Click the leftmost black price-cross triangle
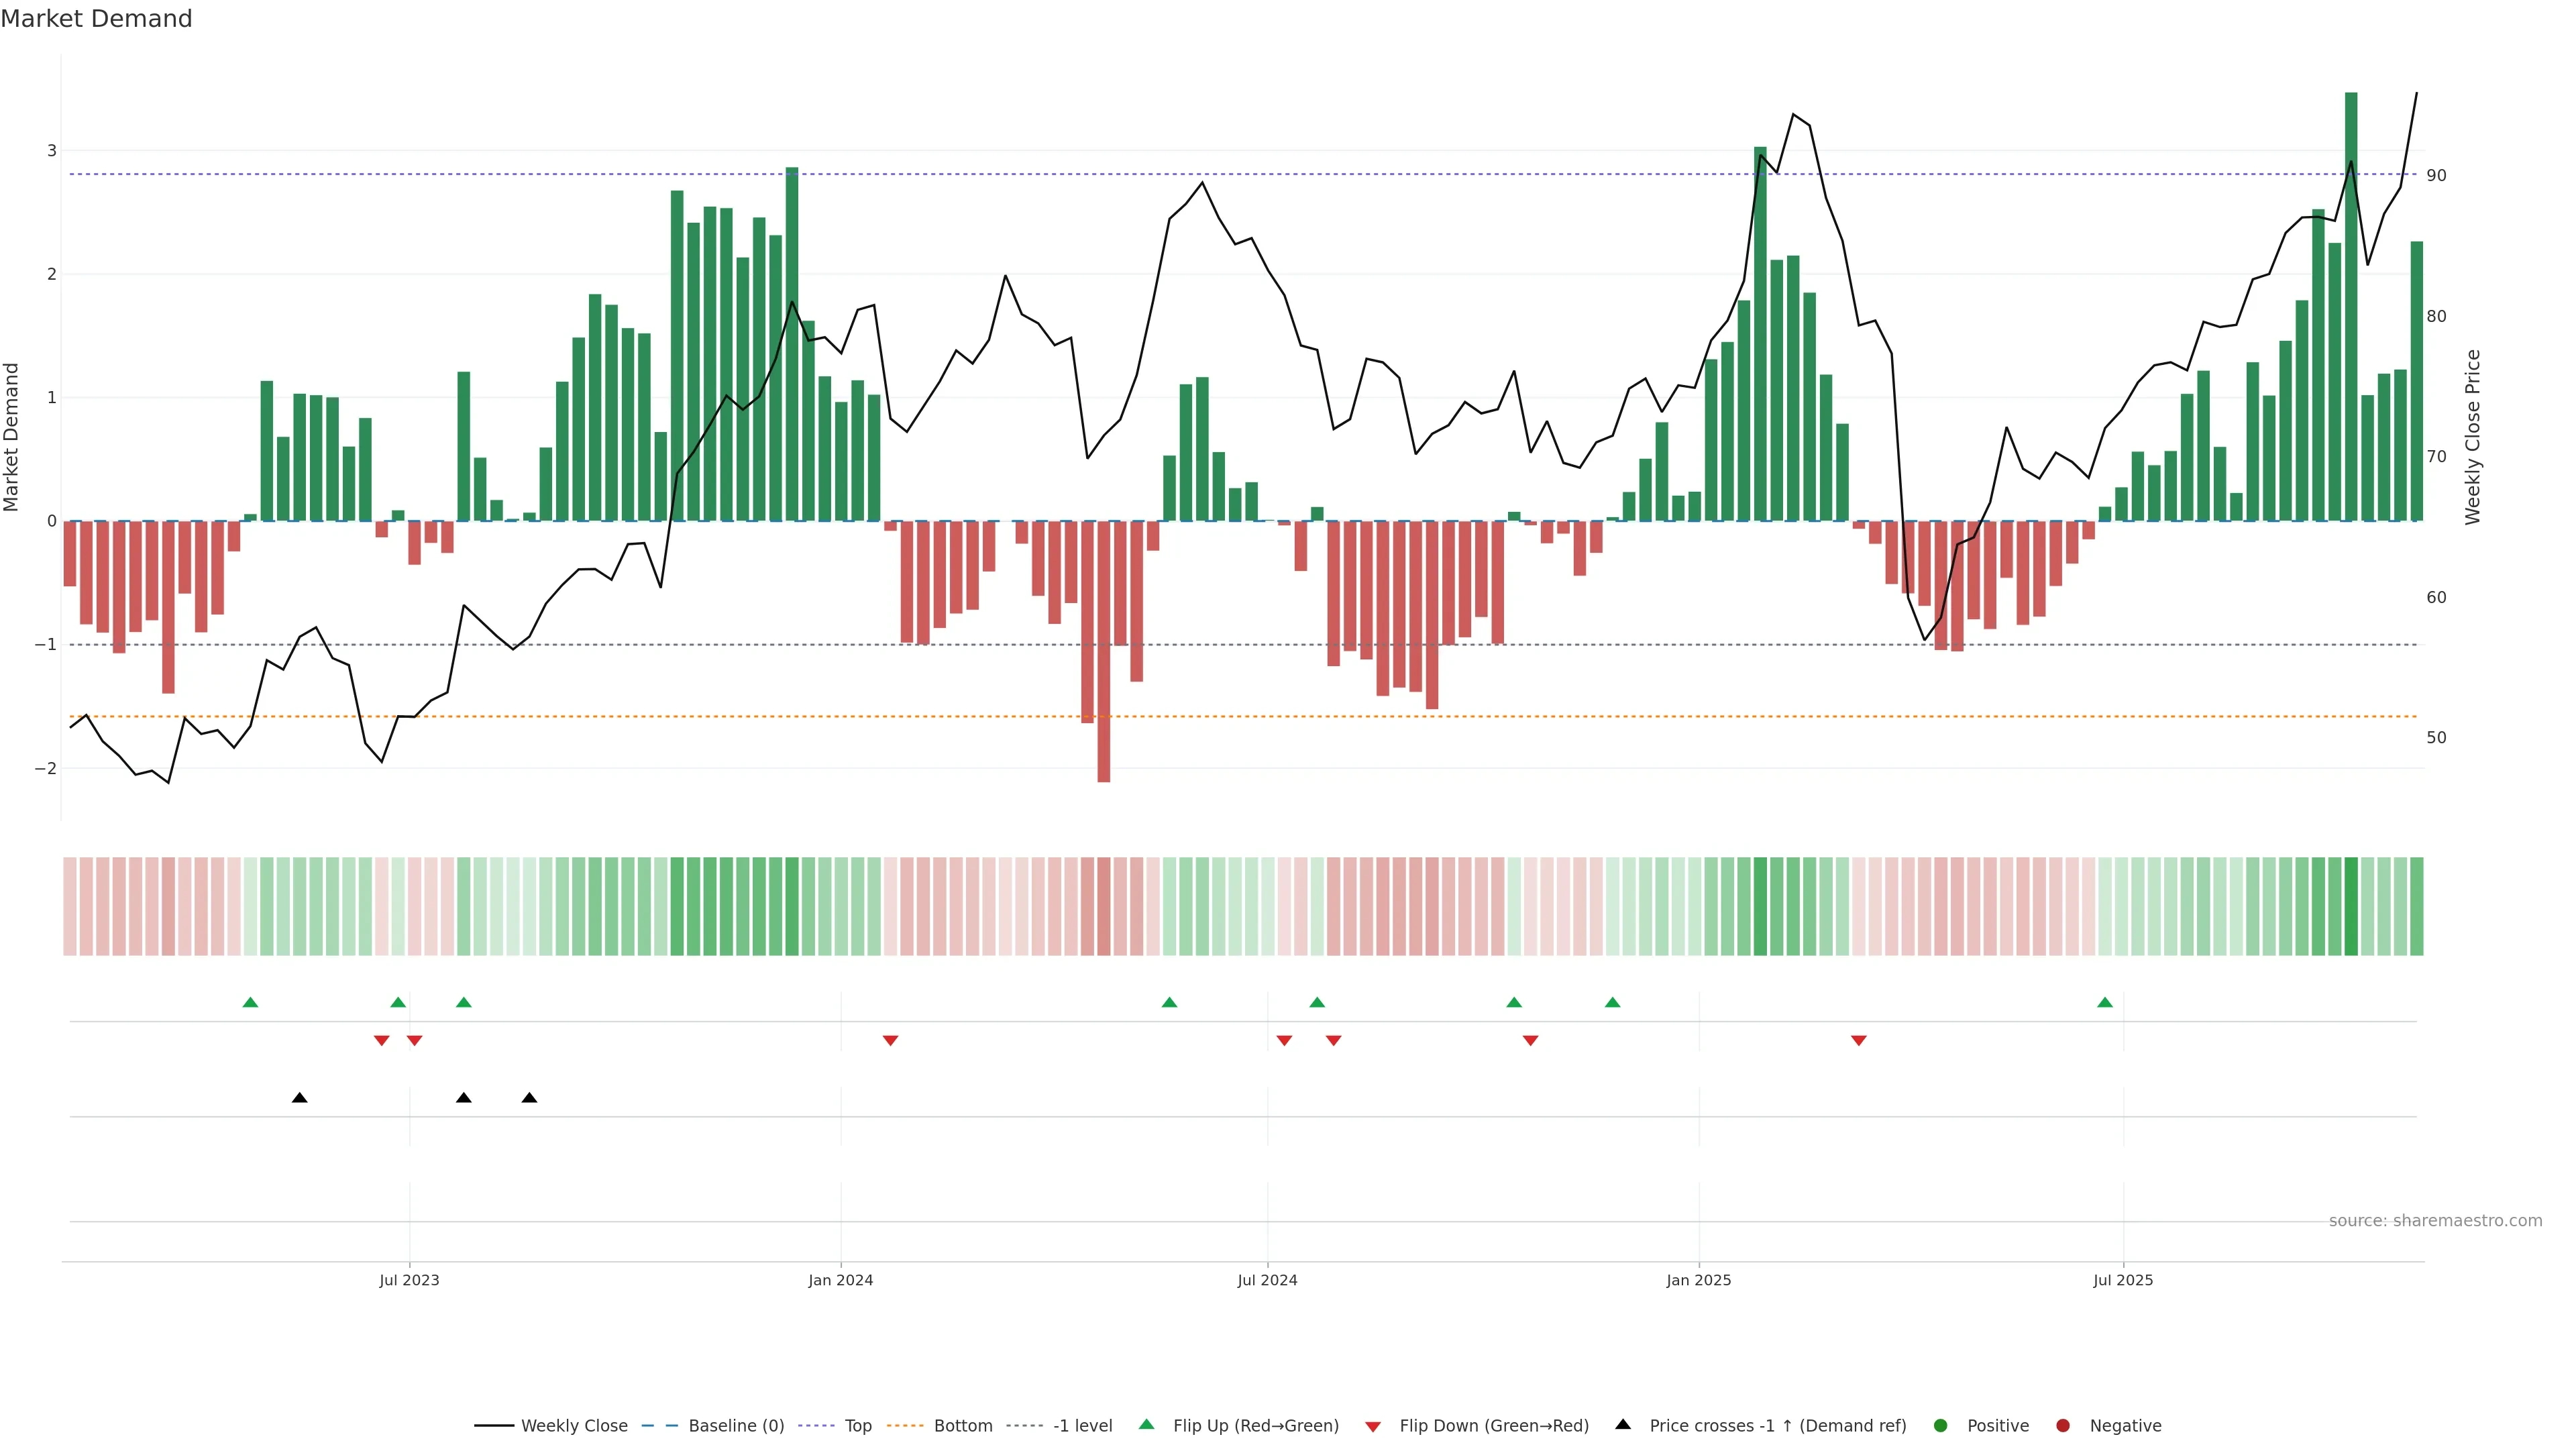Viewport: 2576px width, 1449px height. 299,1098
